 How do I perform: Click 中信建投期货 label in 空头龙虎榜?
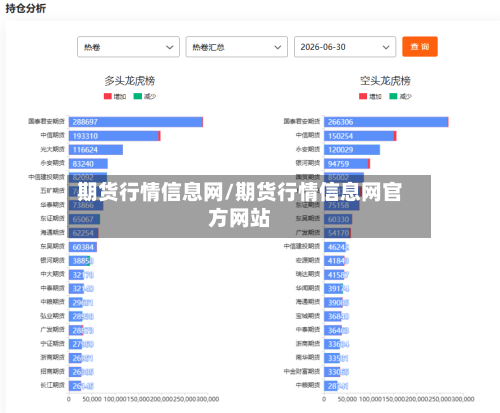point(302,246)
